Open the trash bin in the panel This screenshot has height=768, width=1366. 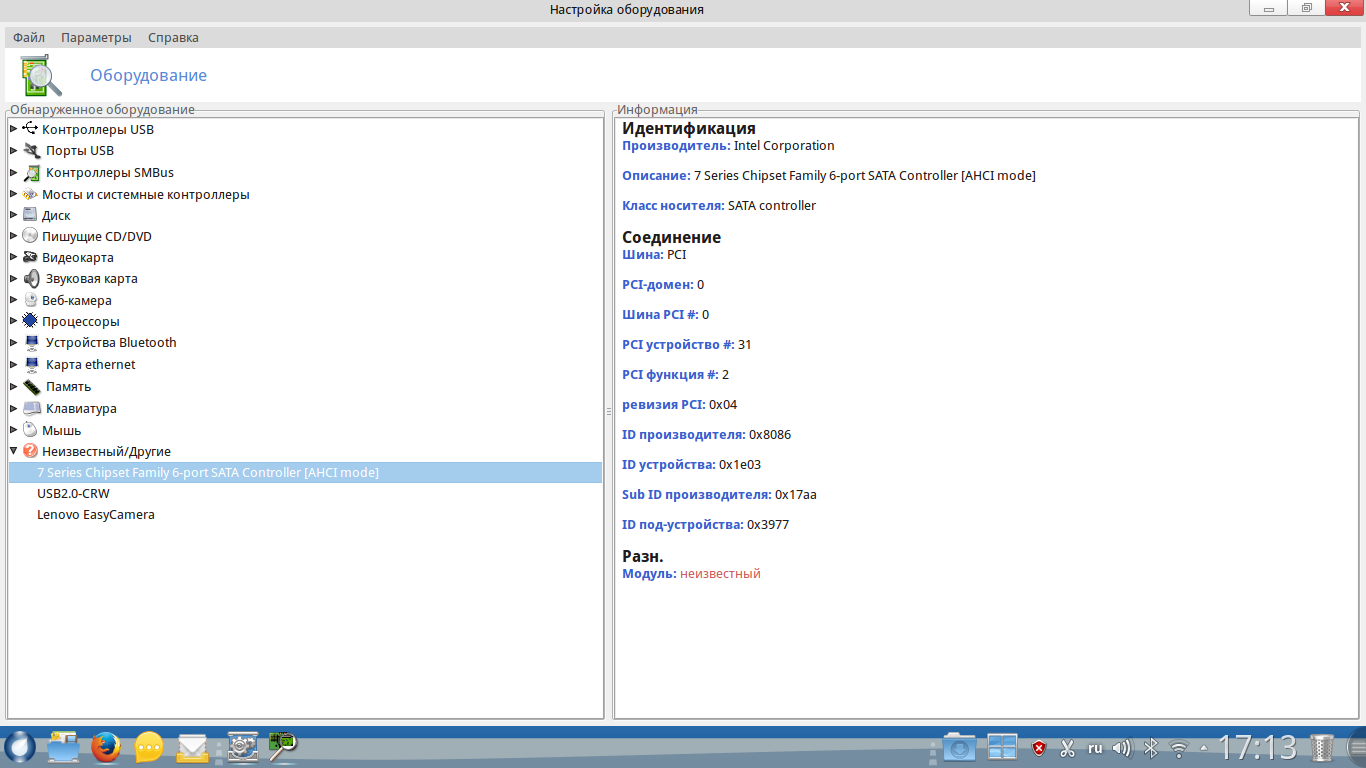click(1322, 747)
